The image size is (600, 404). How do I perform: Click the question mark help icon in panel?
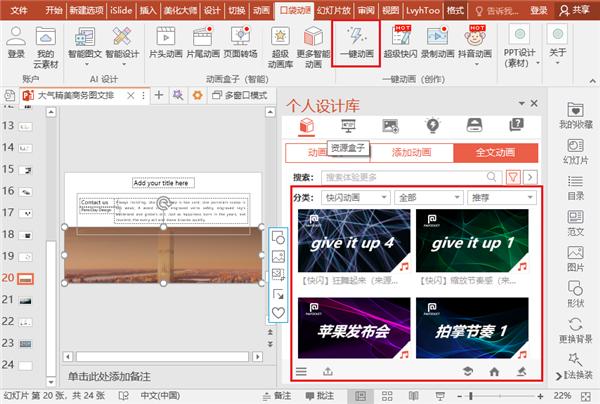(516, 125)
